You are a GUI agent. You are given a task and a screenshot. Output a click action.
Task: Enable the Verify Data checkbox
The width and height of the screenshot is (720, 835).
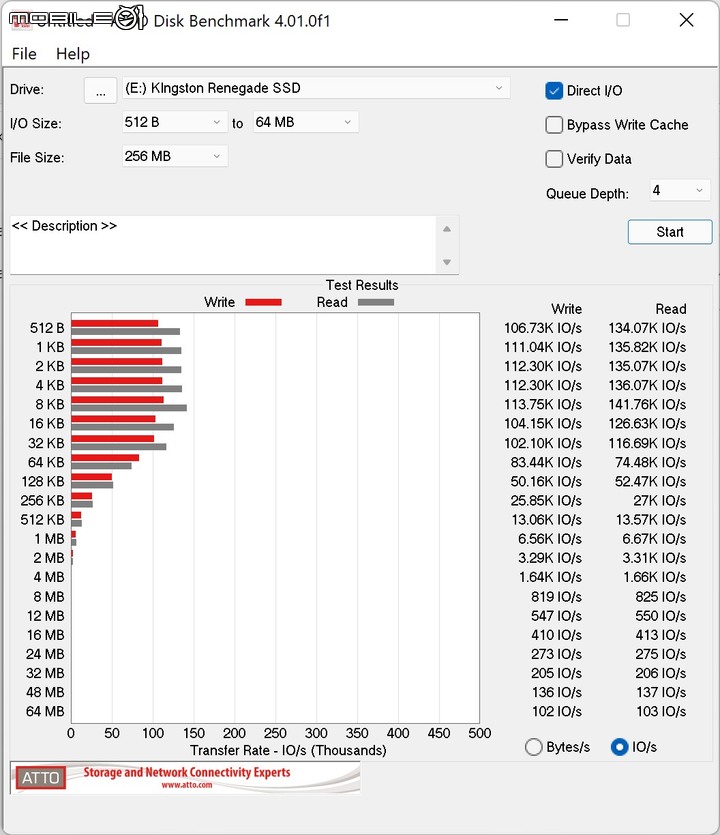[x=554, y=159]
